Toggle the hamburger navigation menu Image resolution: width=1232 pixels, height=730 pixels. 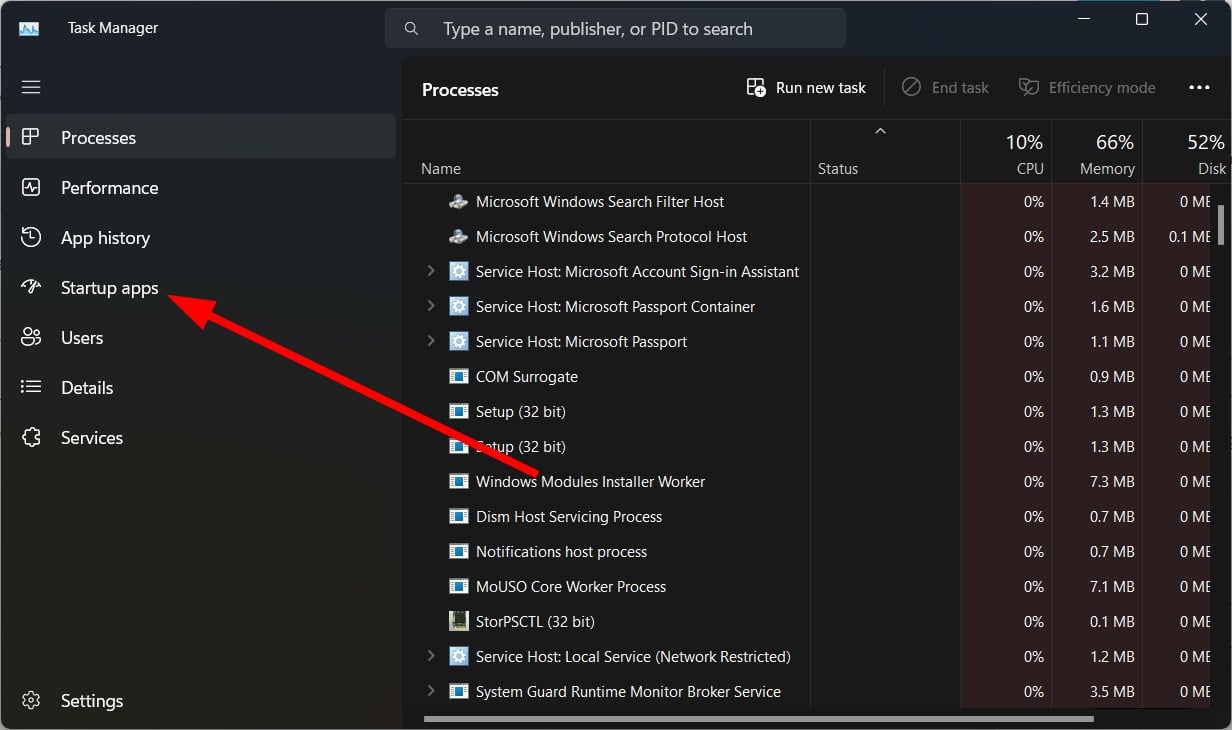pyautogui.click(x=31, y=87)
